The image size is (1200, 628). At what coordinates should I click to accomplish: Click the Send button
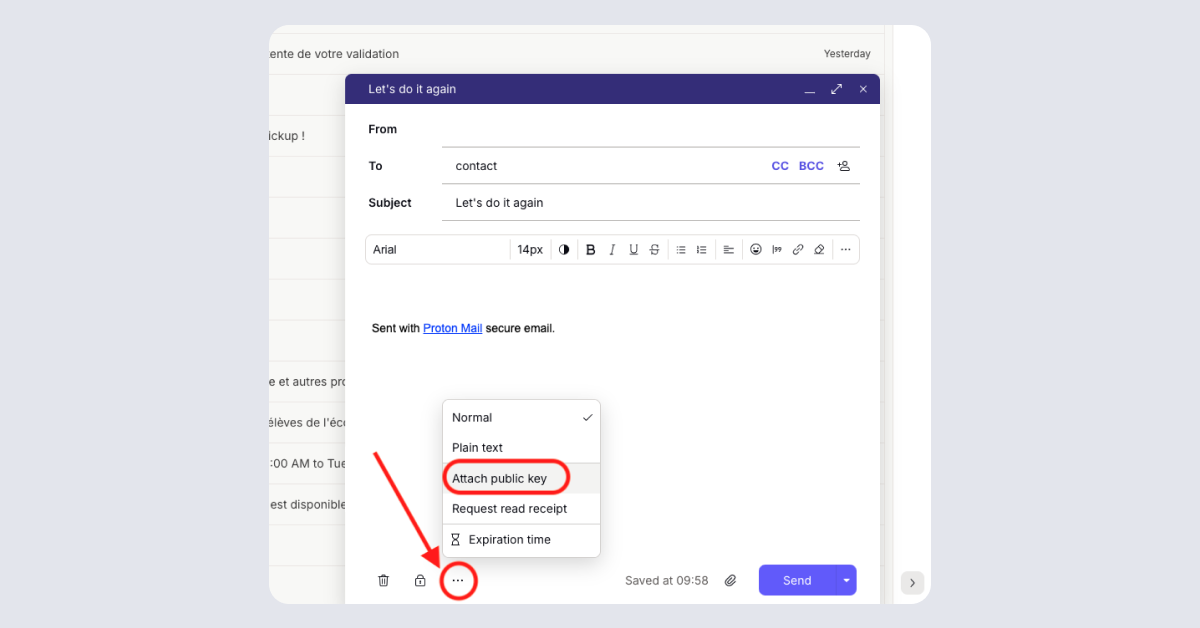click(796, 580)
